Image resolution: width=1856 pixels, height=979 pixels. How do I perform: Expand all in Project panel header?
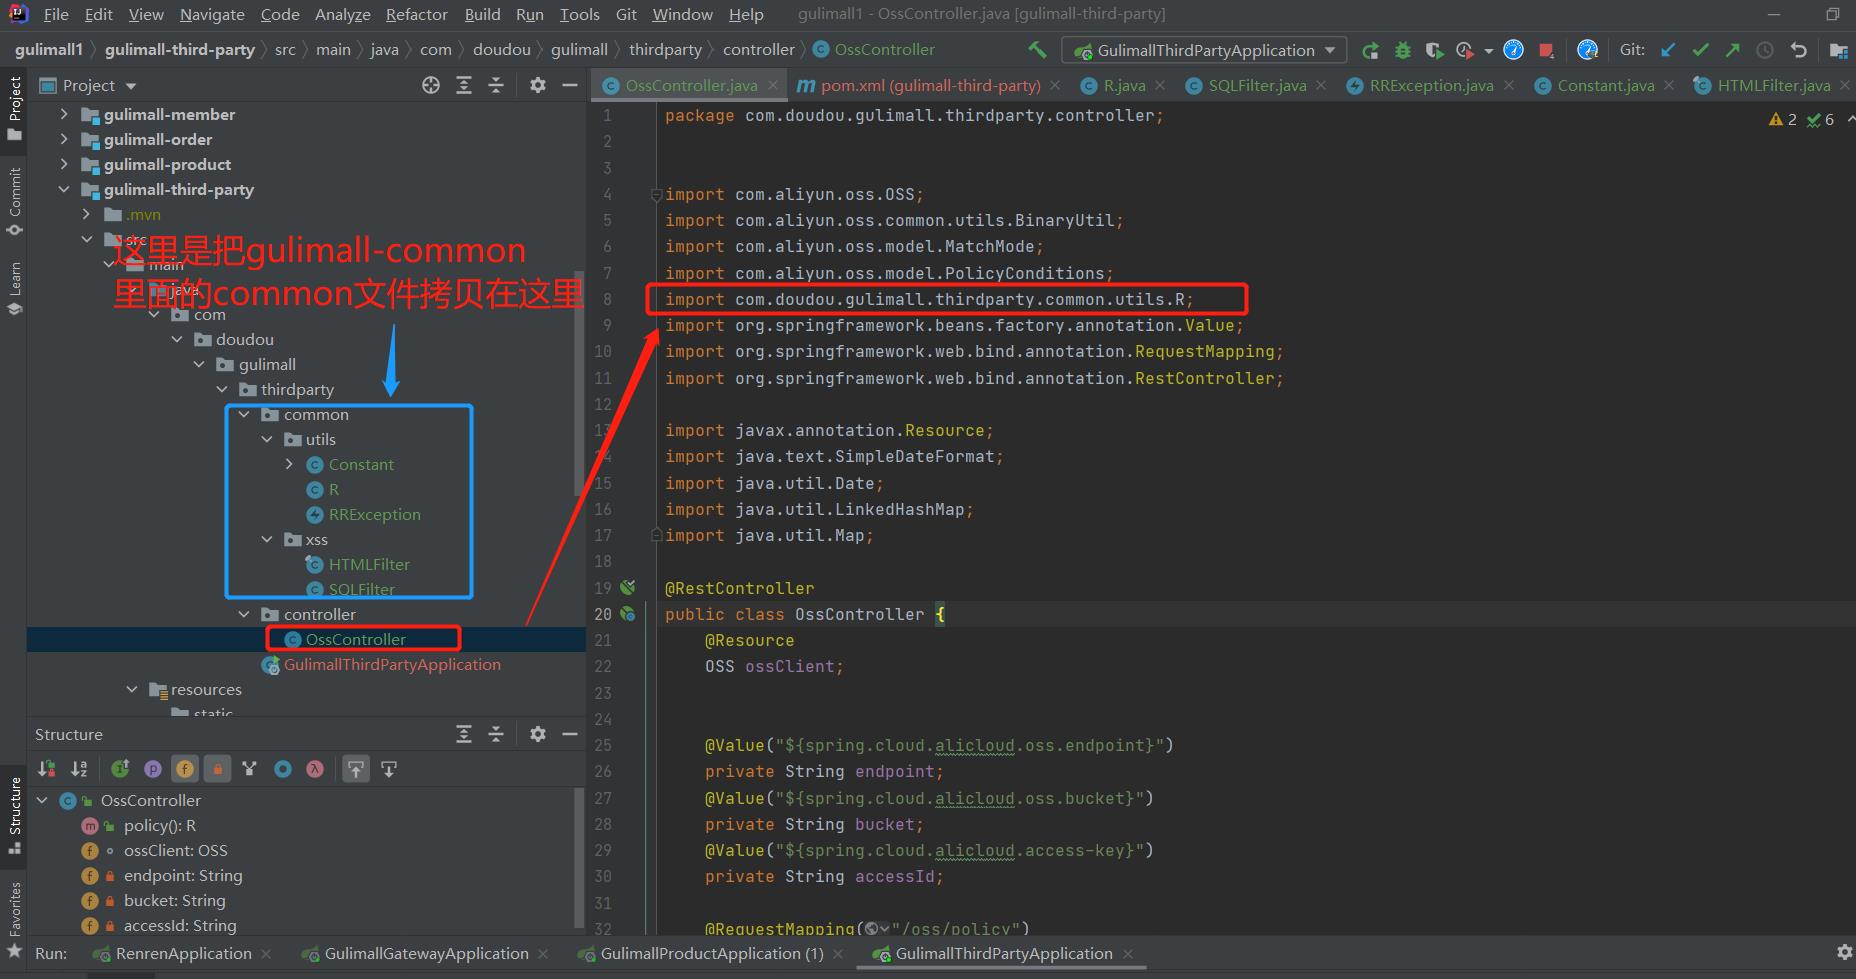click(464, 85)
